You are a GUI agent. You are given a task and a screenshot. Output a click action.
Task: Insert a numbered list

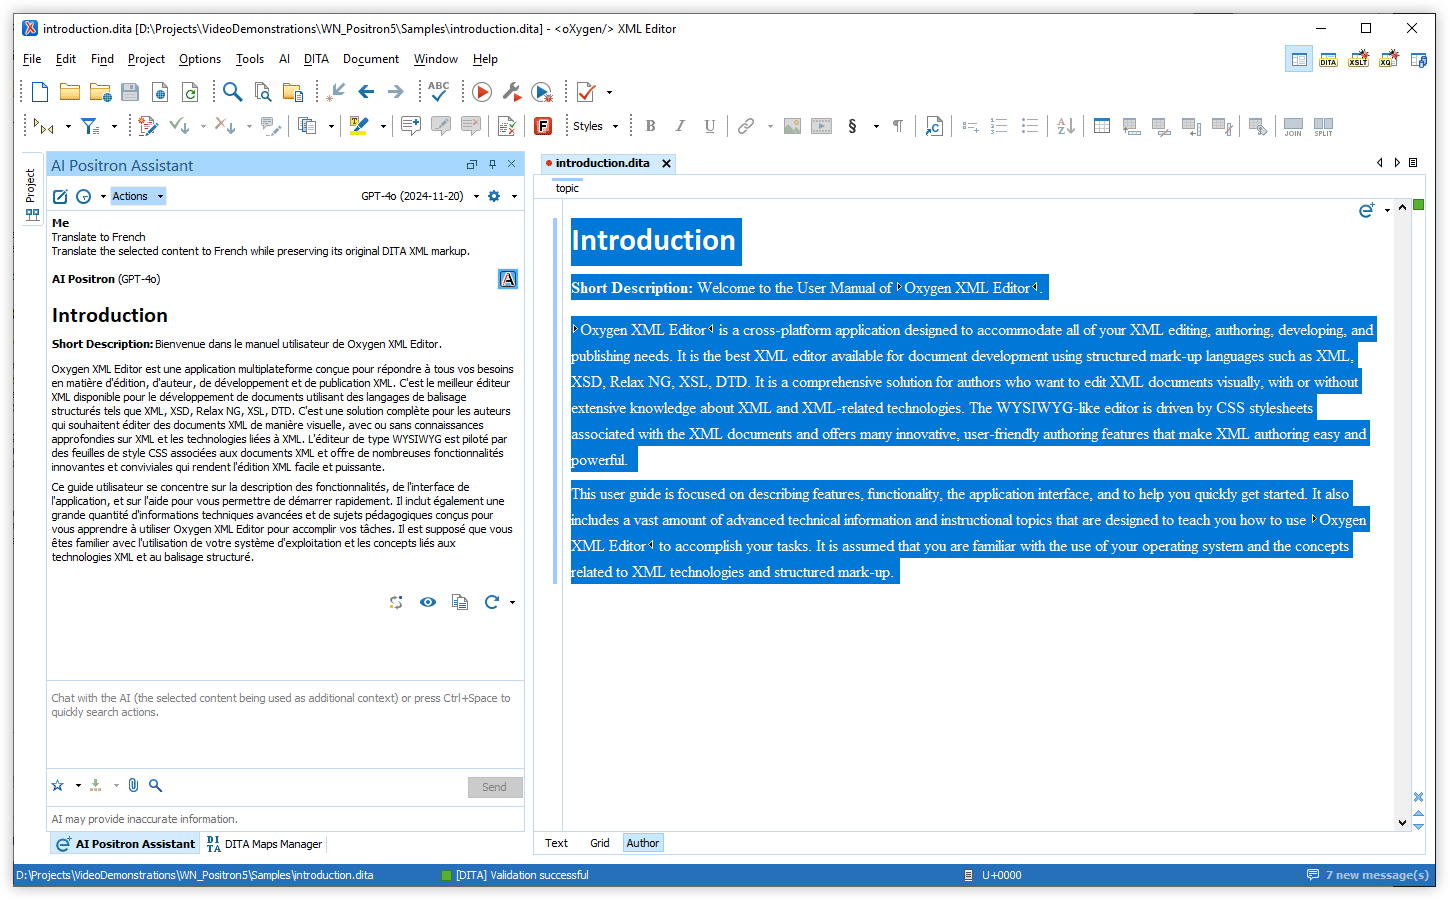[999, 126]
